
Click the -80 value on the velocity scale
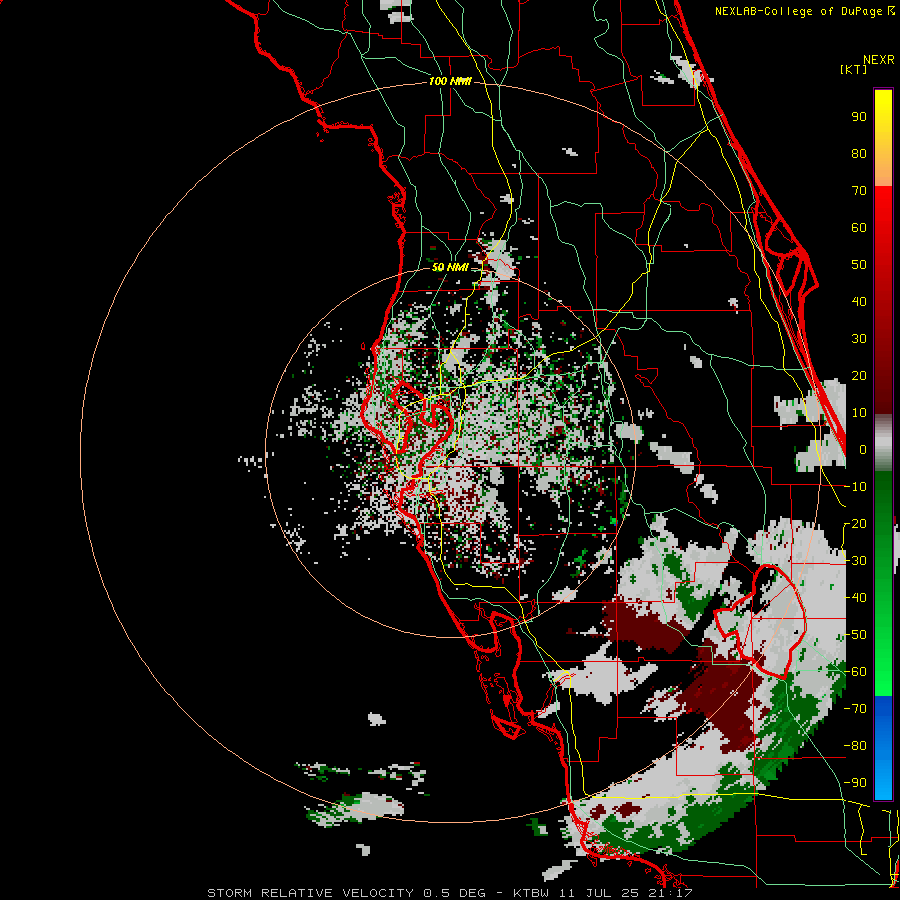pyautogui.click(x=855, y=746)
